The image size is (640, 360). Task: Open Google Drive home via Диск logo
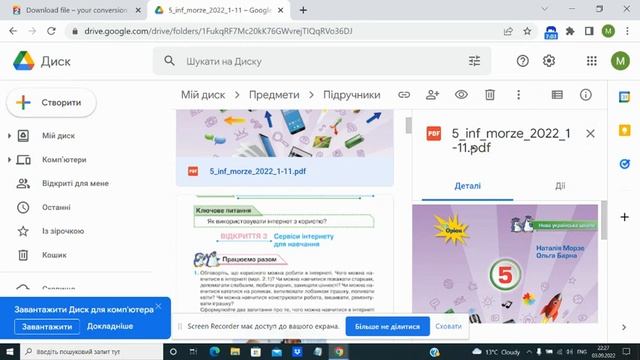click(x=42, y=61)
